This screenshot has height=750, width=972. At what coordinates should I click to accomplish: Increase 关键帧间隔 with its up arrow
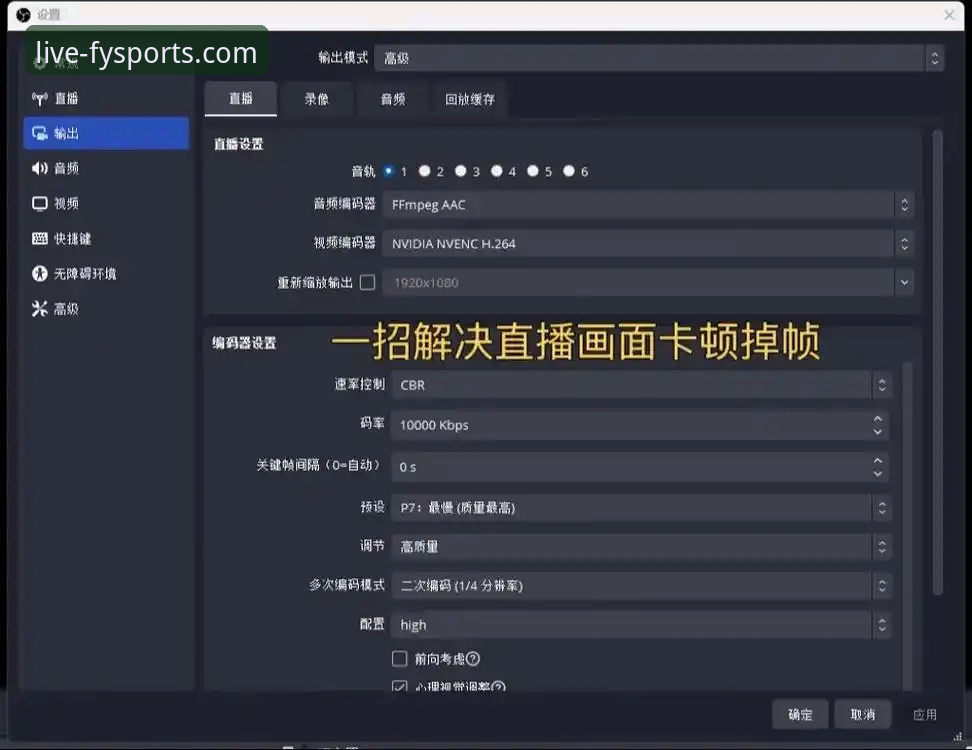(x=878, y=461)
